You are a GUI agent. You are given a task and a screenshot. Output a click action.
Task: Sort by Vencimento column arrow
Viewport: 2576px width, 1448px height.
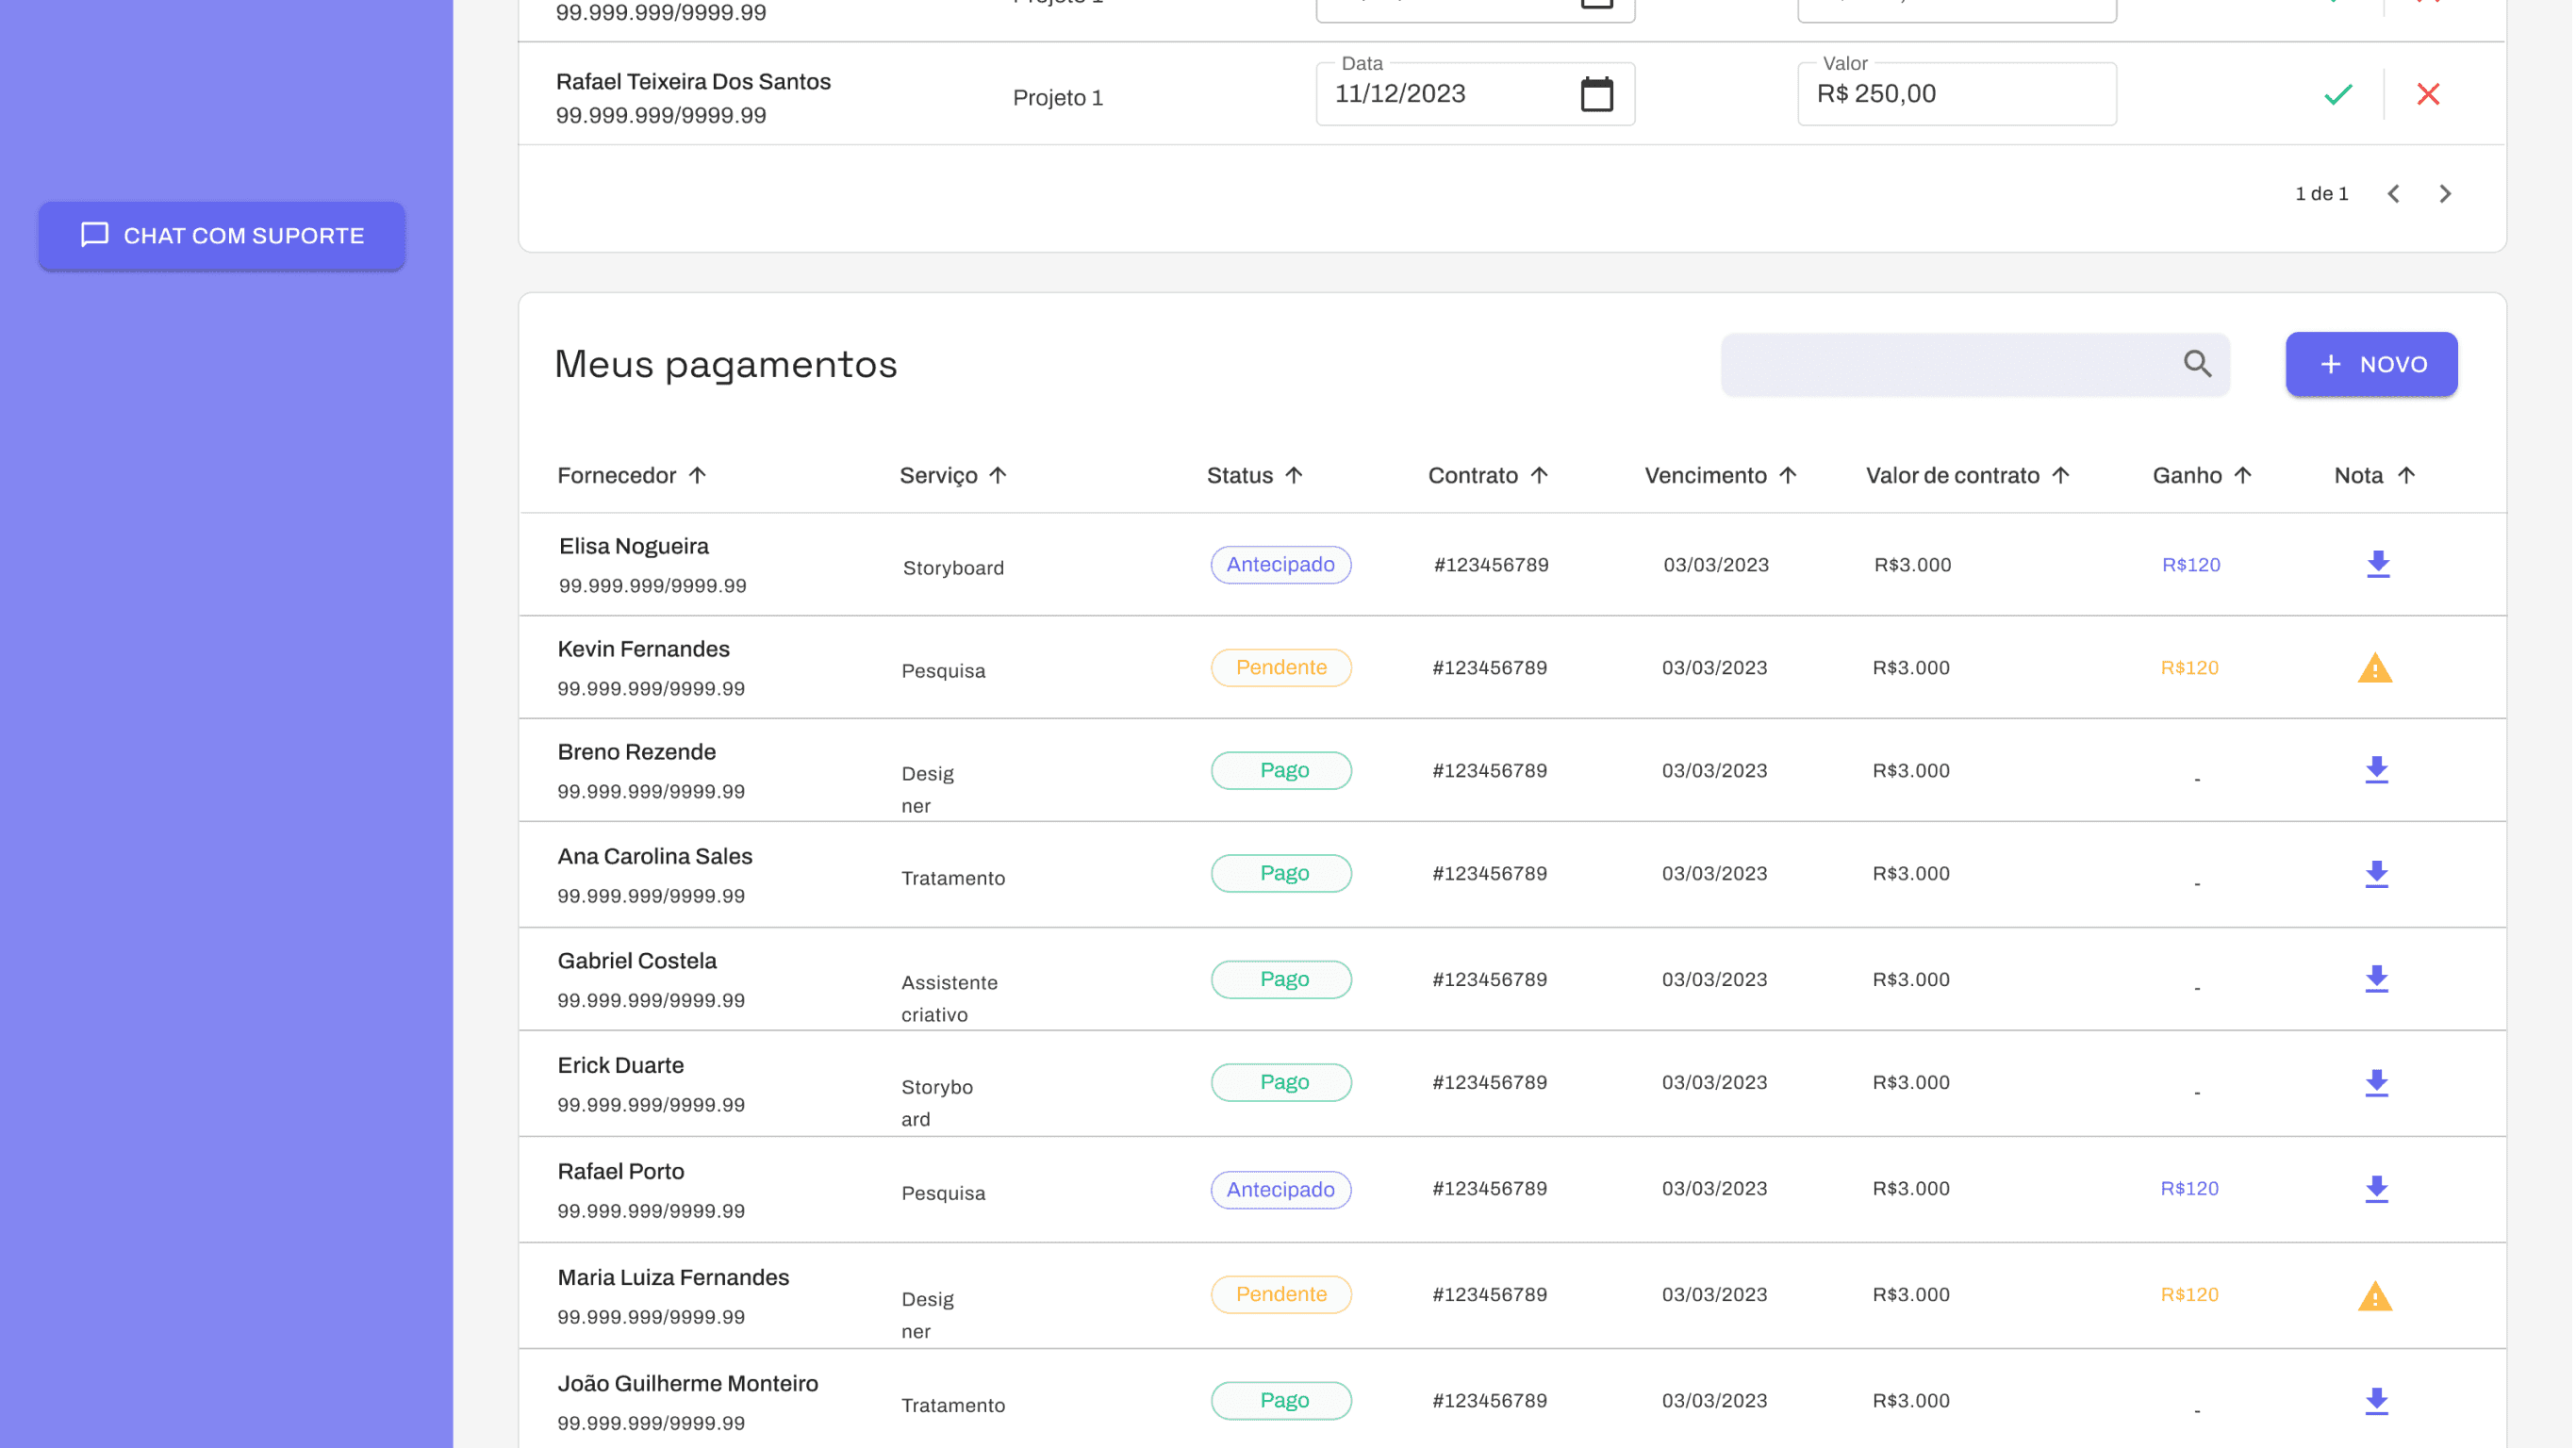pos(1787,475)
